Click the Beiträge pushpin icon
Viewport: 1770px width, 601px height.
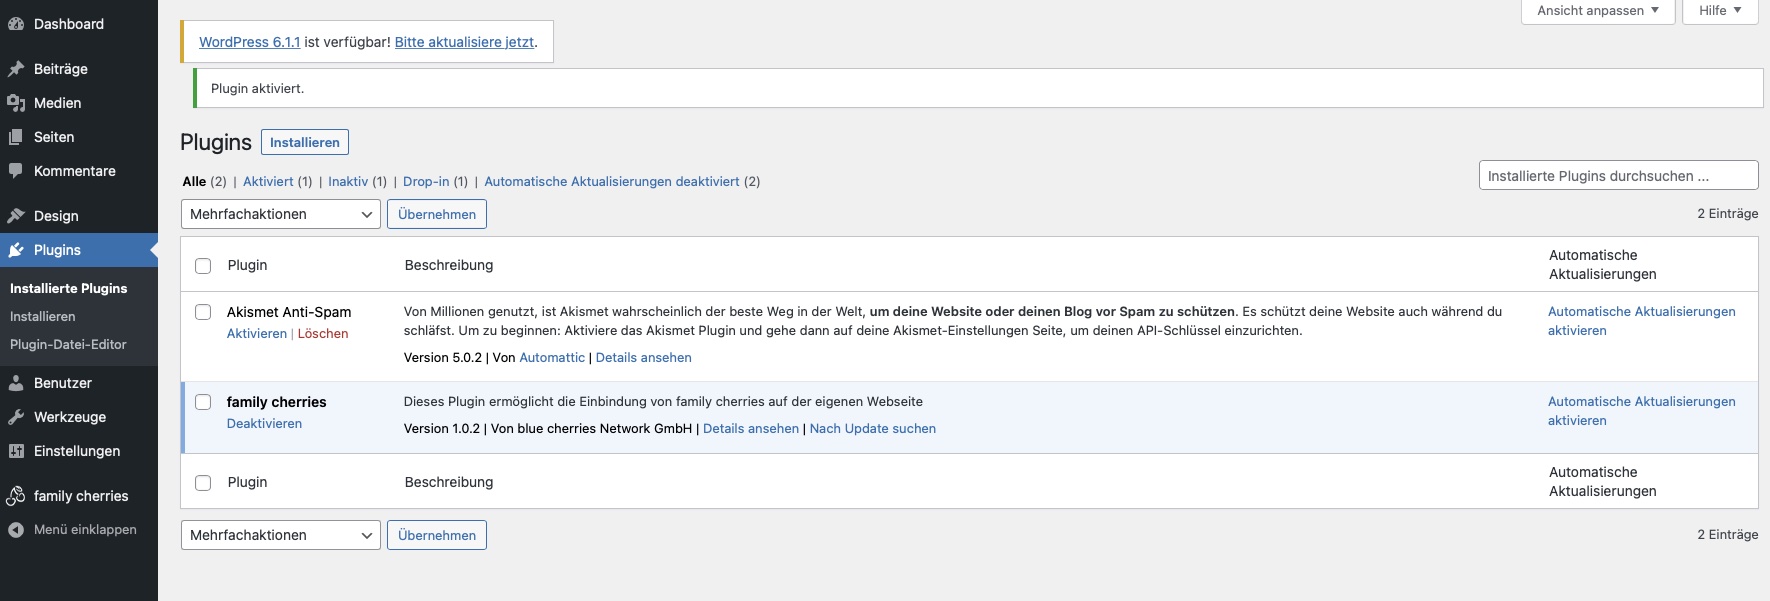[x=16, y=69]
